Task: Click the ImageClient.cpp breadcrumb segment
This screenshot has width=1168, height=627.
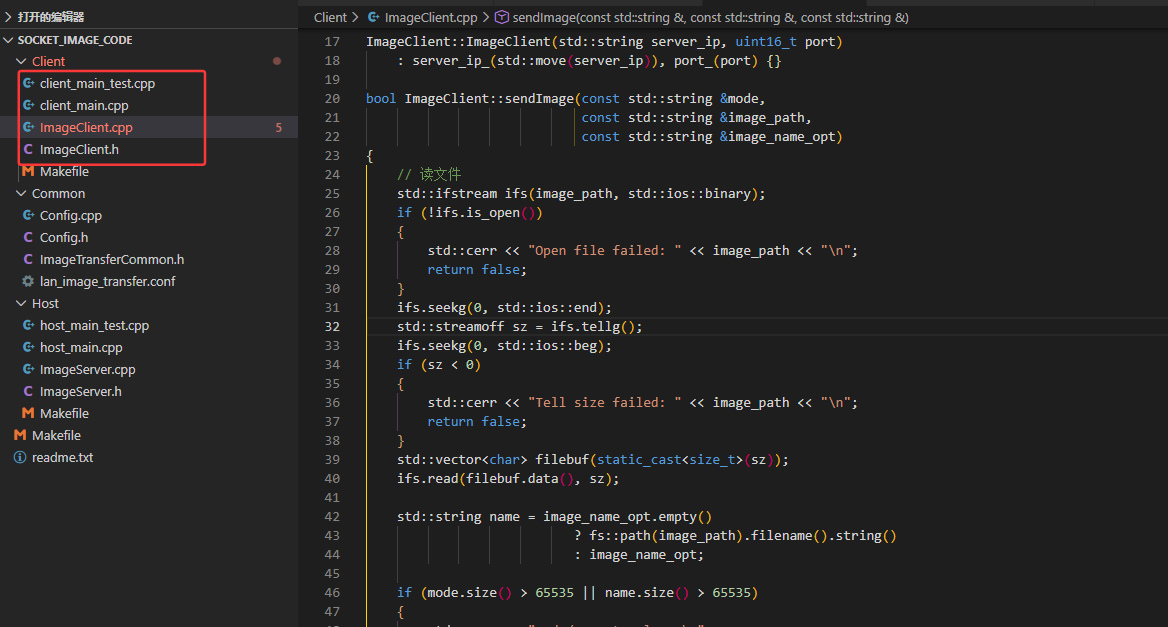Action: [431, 17]
